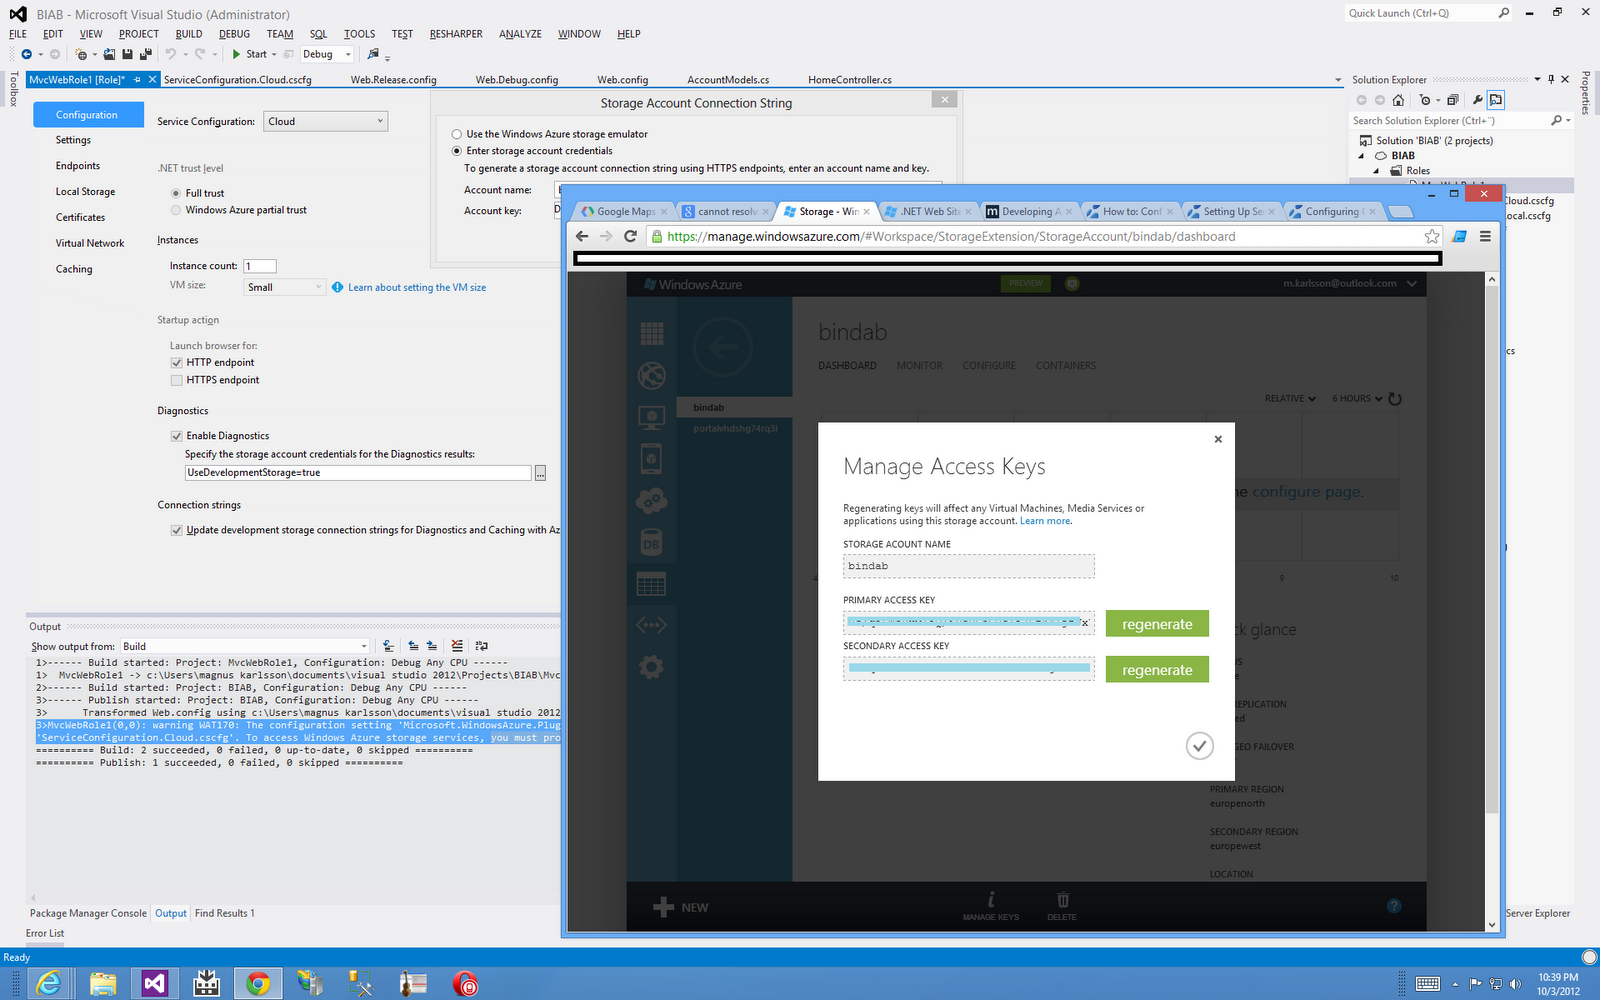Bookmark page with Chrome star icon
This screenshot has width=1600, height=1000.
pos(1432,236)
